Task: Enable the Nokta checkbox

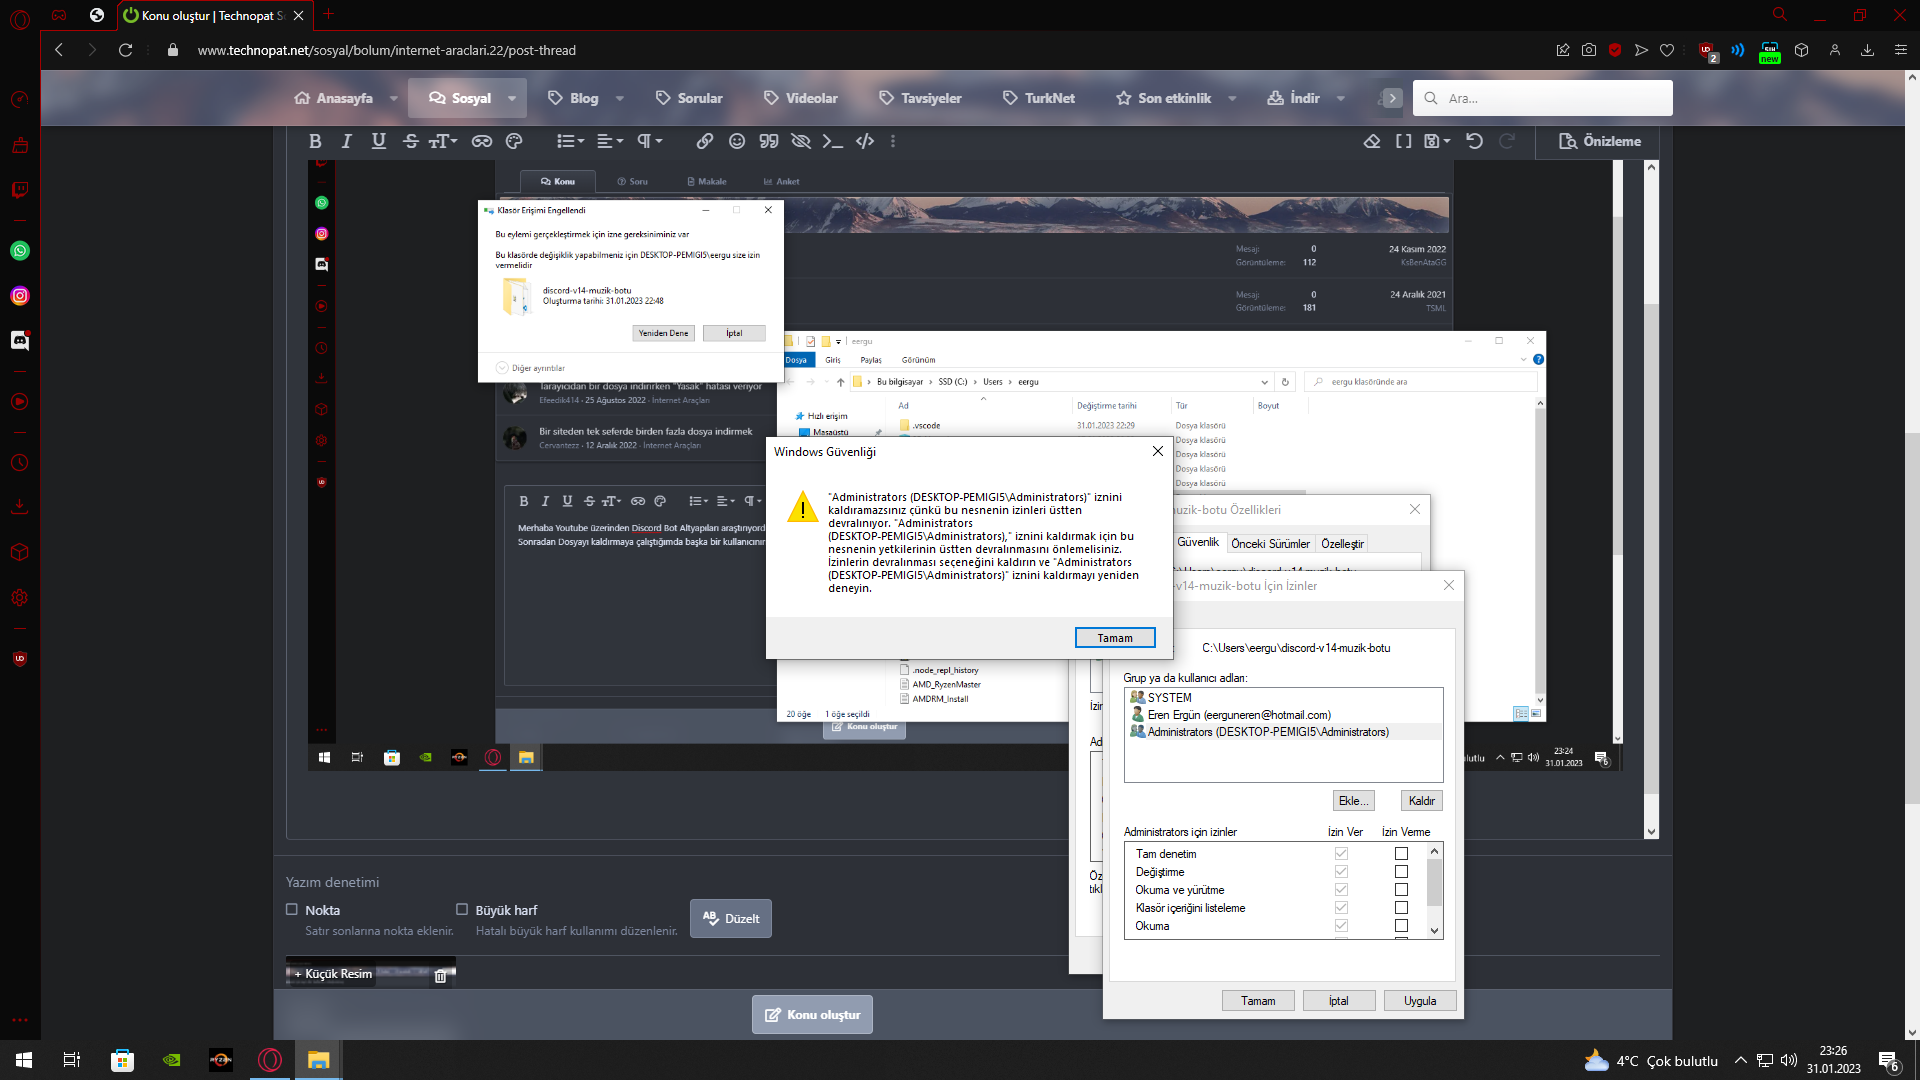Action: coord(292,909)
